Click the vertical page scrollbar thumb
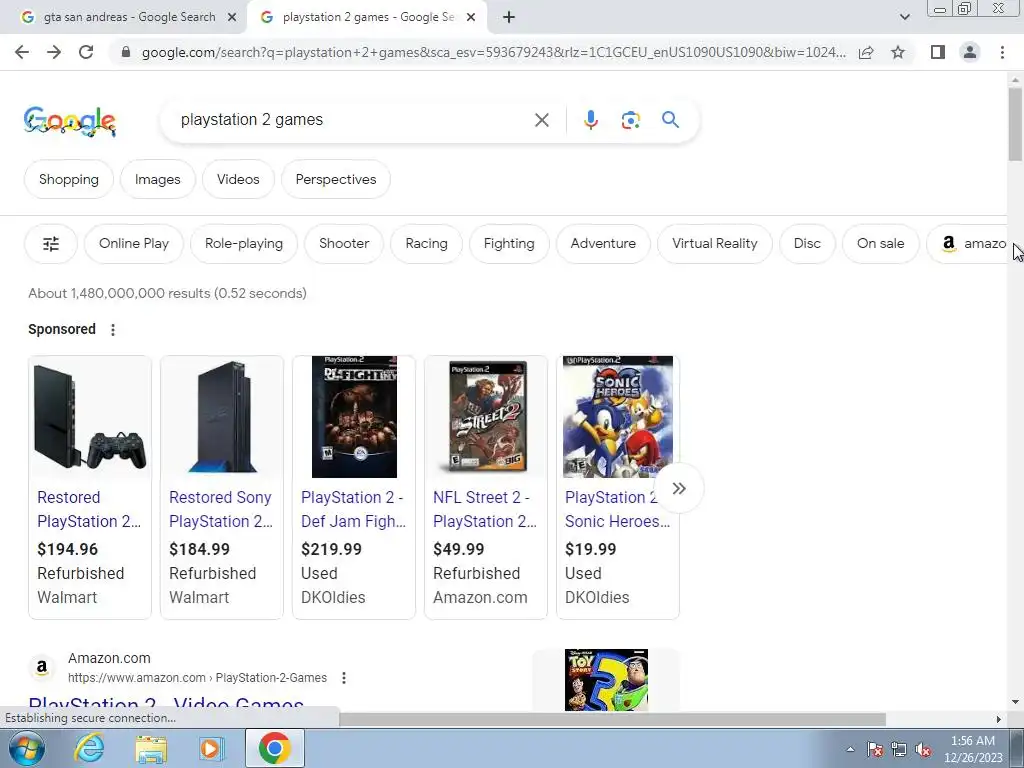Image resolution: width=1024 pixels, height=768 pixels. point(1015,124)
